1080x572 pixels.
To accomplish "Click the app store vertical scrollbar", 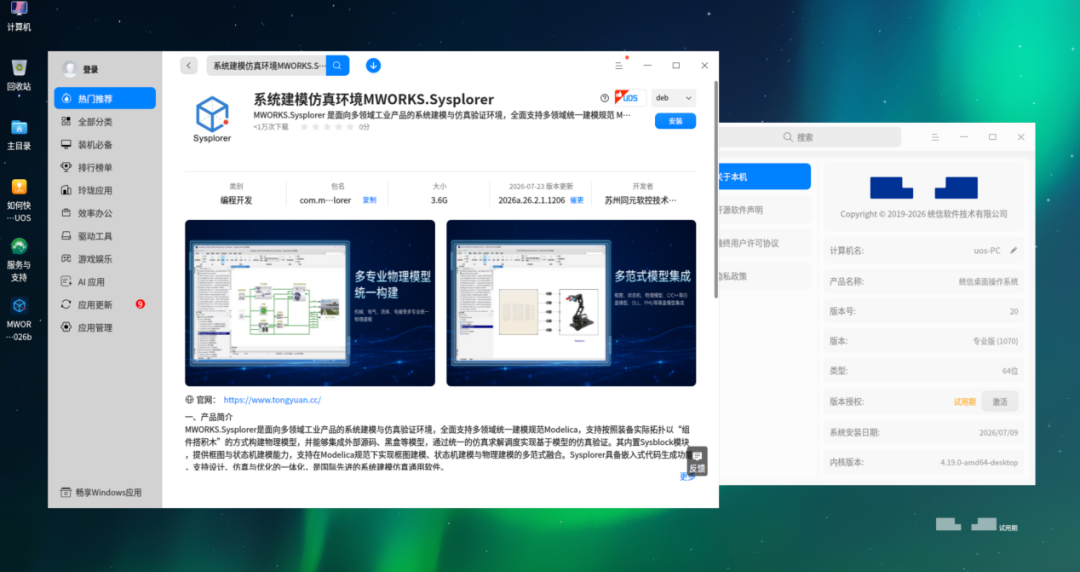I will coord(716,190).
